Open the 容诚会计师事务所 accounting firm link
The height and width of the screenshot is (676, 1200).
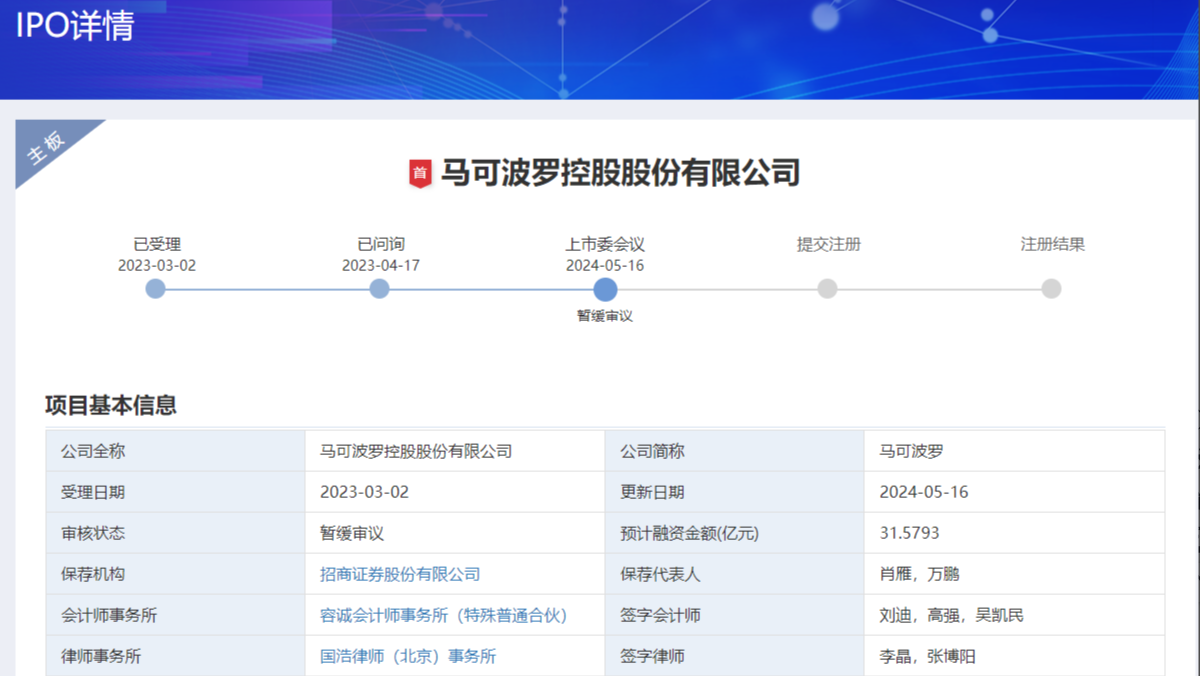pos(443,615)
